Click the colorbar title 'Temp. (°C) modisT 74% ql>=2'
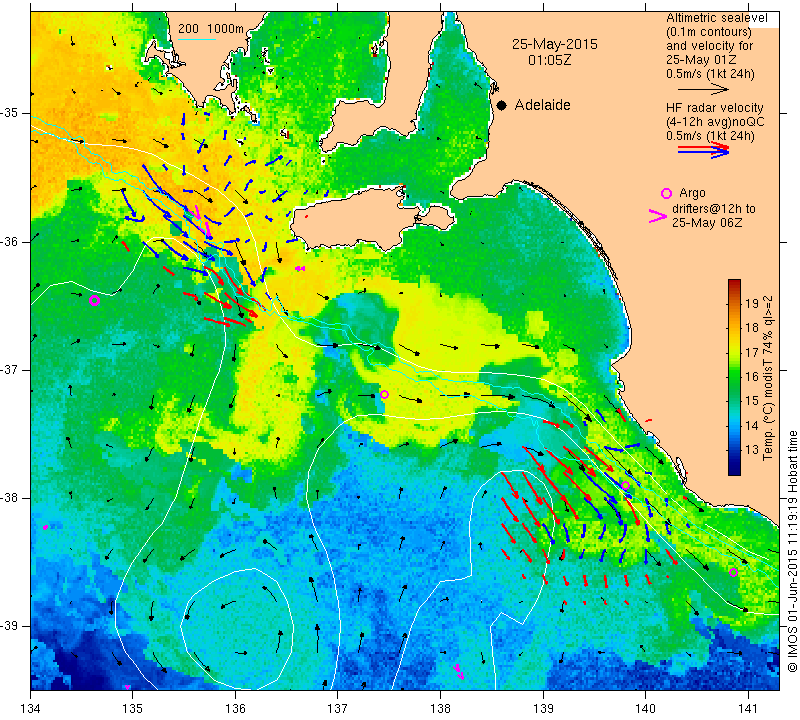 coord(768,378)
